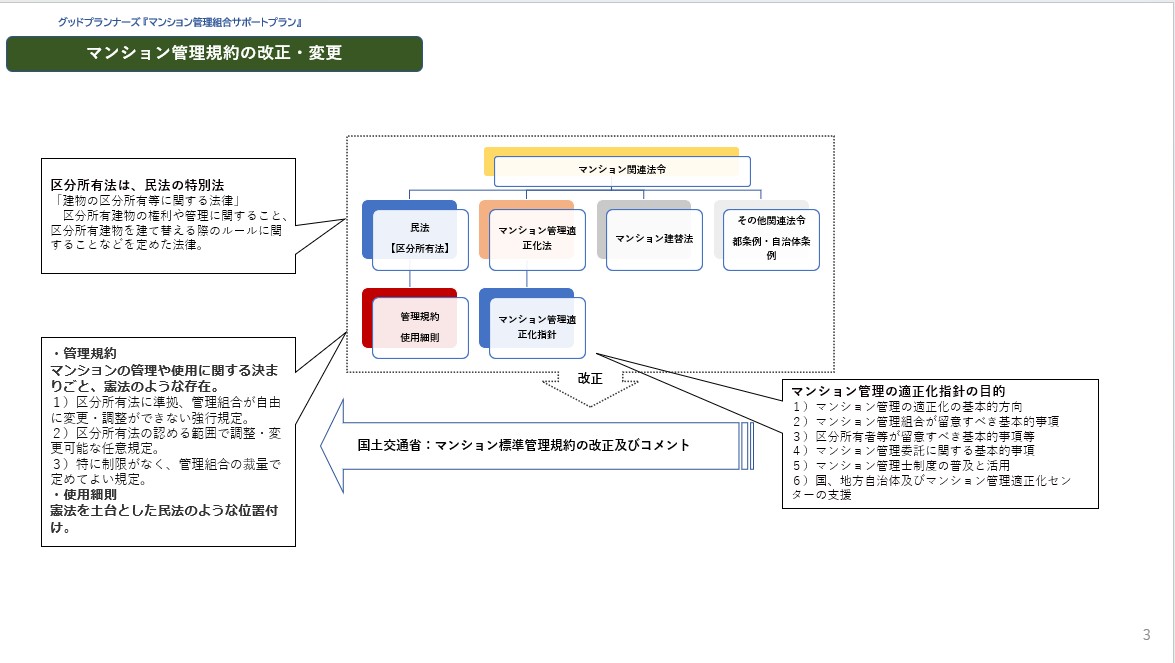Click the dotted downward 改正 arrow

(x=590, y=389)
